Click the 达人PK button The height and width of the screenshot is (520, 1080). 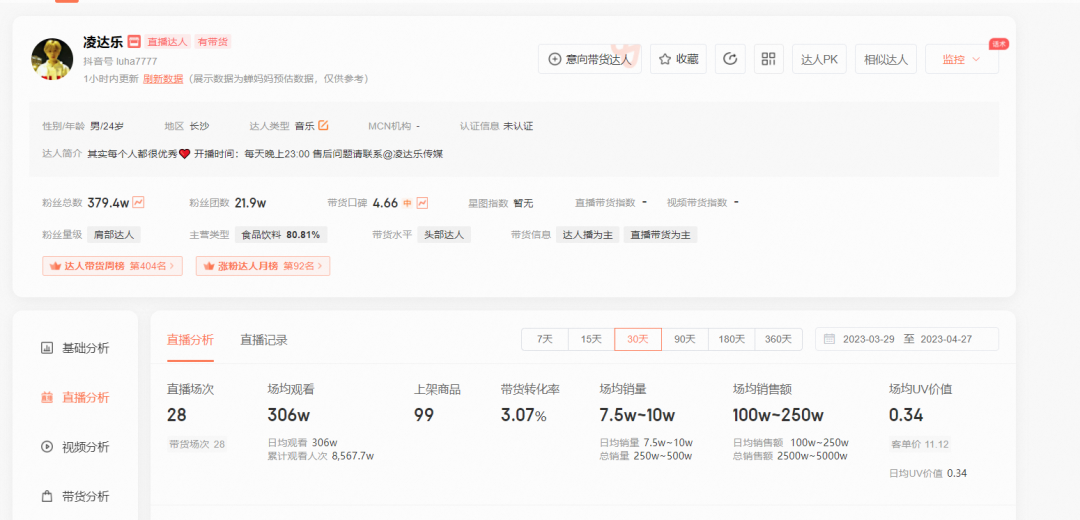tap(819, 59)
